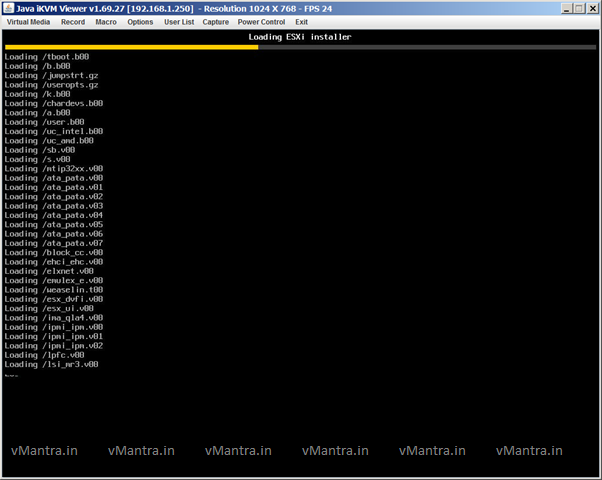The width and height of the screenshot is (602, 480).
Task: Click the line 'Loading /mtip32xx.v00'
Action: (x=54, y=169)
